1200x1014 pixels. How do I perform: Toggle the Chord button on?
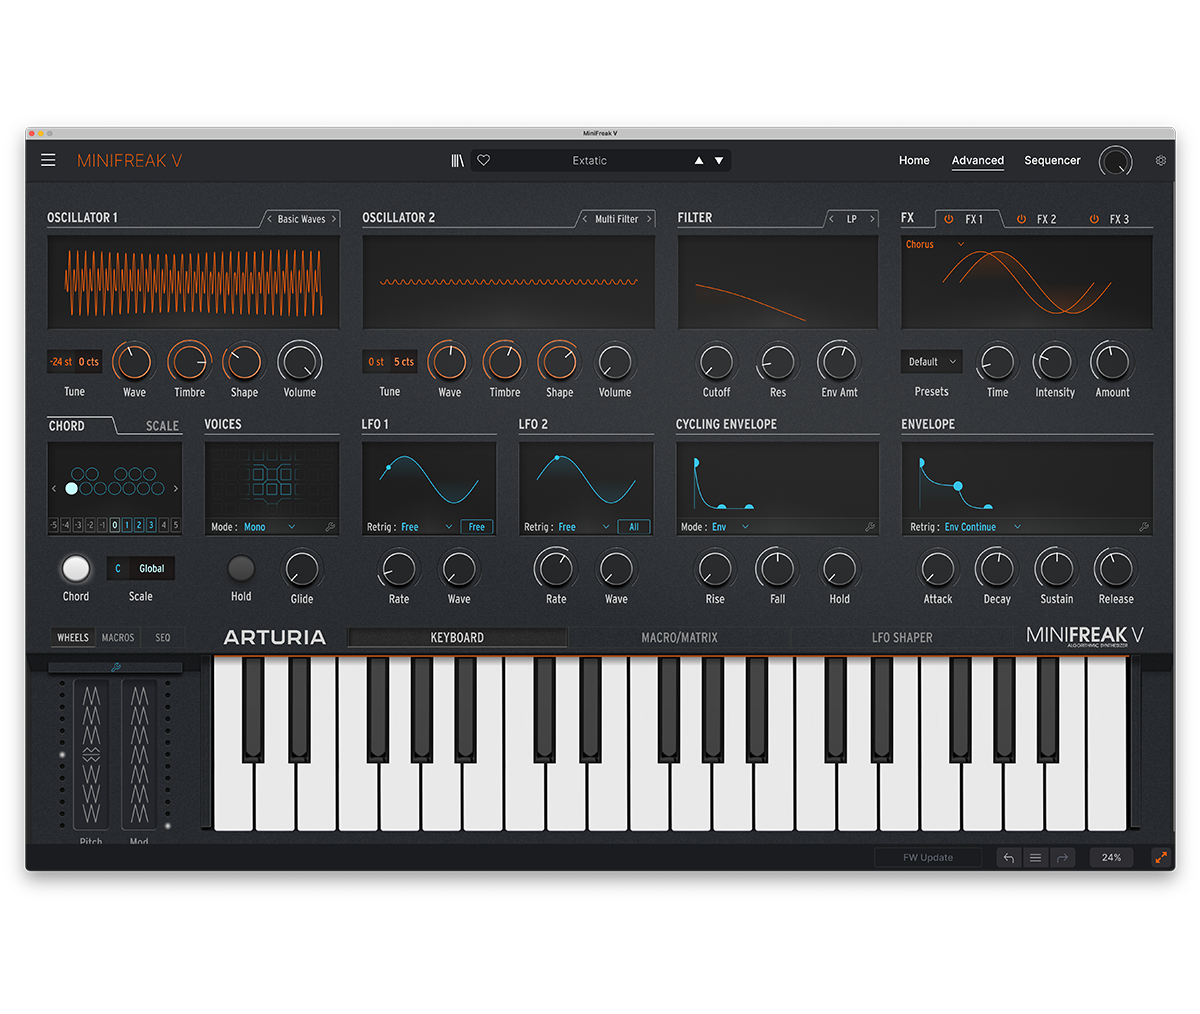(x=76, y=568)
